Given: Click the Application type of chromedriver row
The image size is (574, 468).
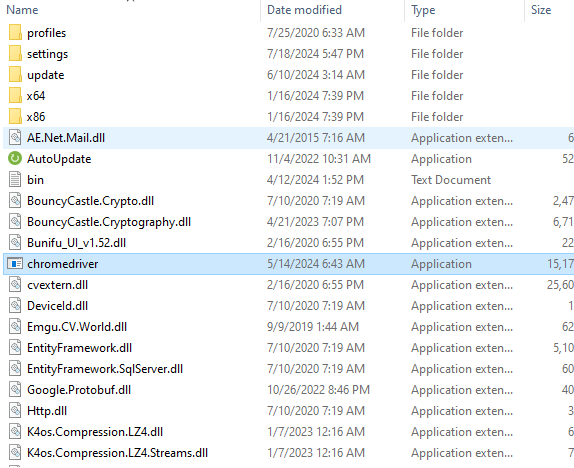Looking at the screenshot, I should pyautogui.click(x=441, y=264).
